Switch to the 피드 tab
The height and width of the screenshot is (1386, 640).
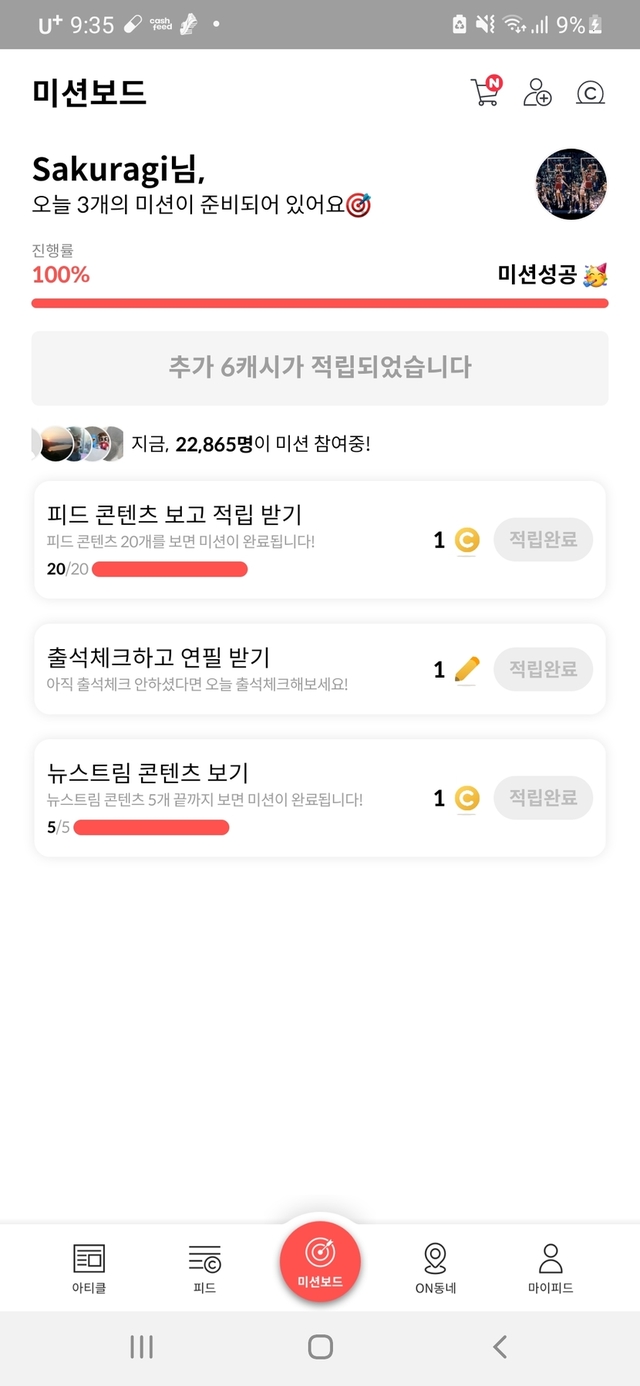tap(204, 1268)
